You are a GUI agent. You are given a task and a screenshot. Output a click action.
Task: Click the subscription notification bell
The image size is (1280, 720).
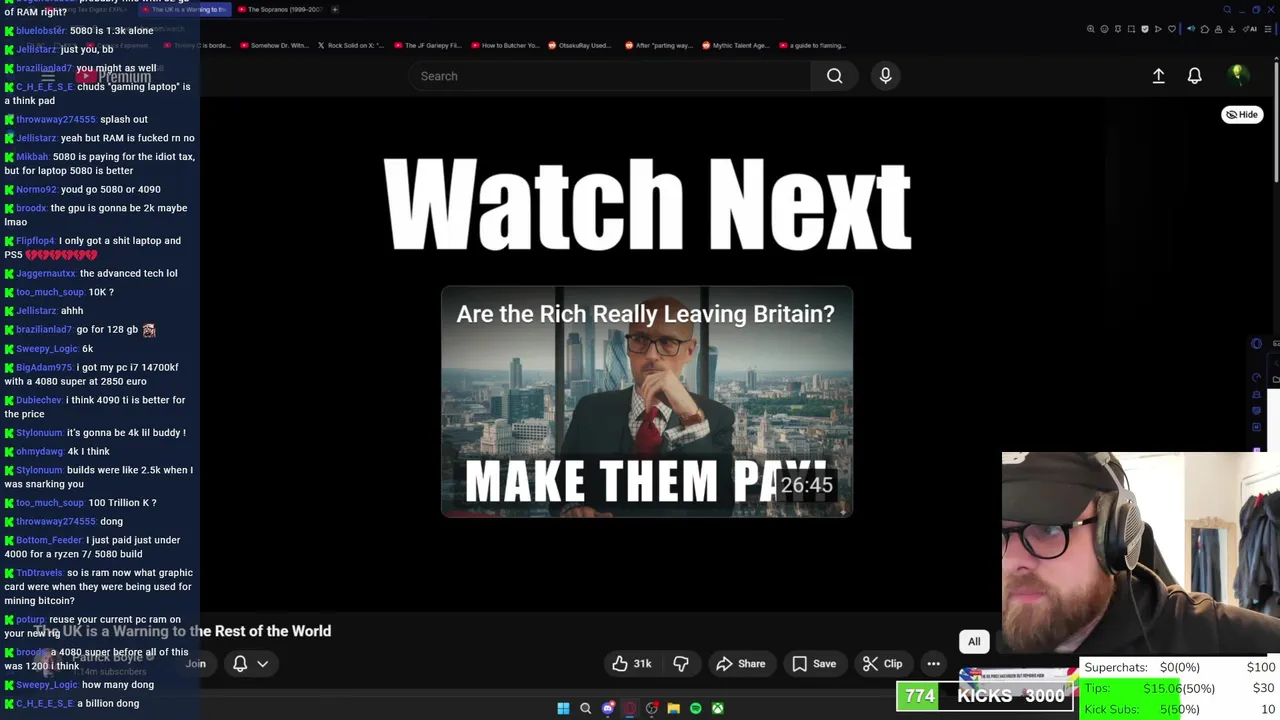tap(240, 664)
